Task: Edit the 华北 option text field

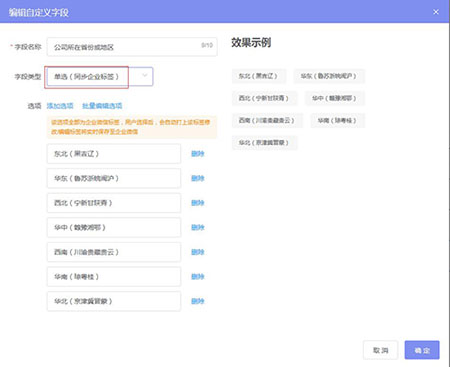Action: click(114, 301)
